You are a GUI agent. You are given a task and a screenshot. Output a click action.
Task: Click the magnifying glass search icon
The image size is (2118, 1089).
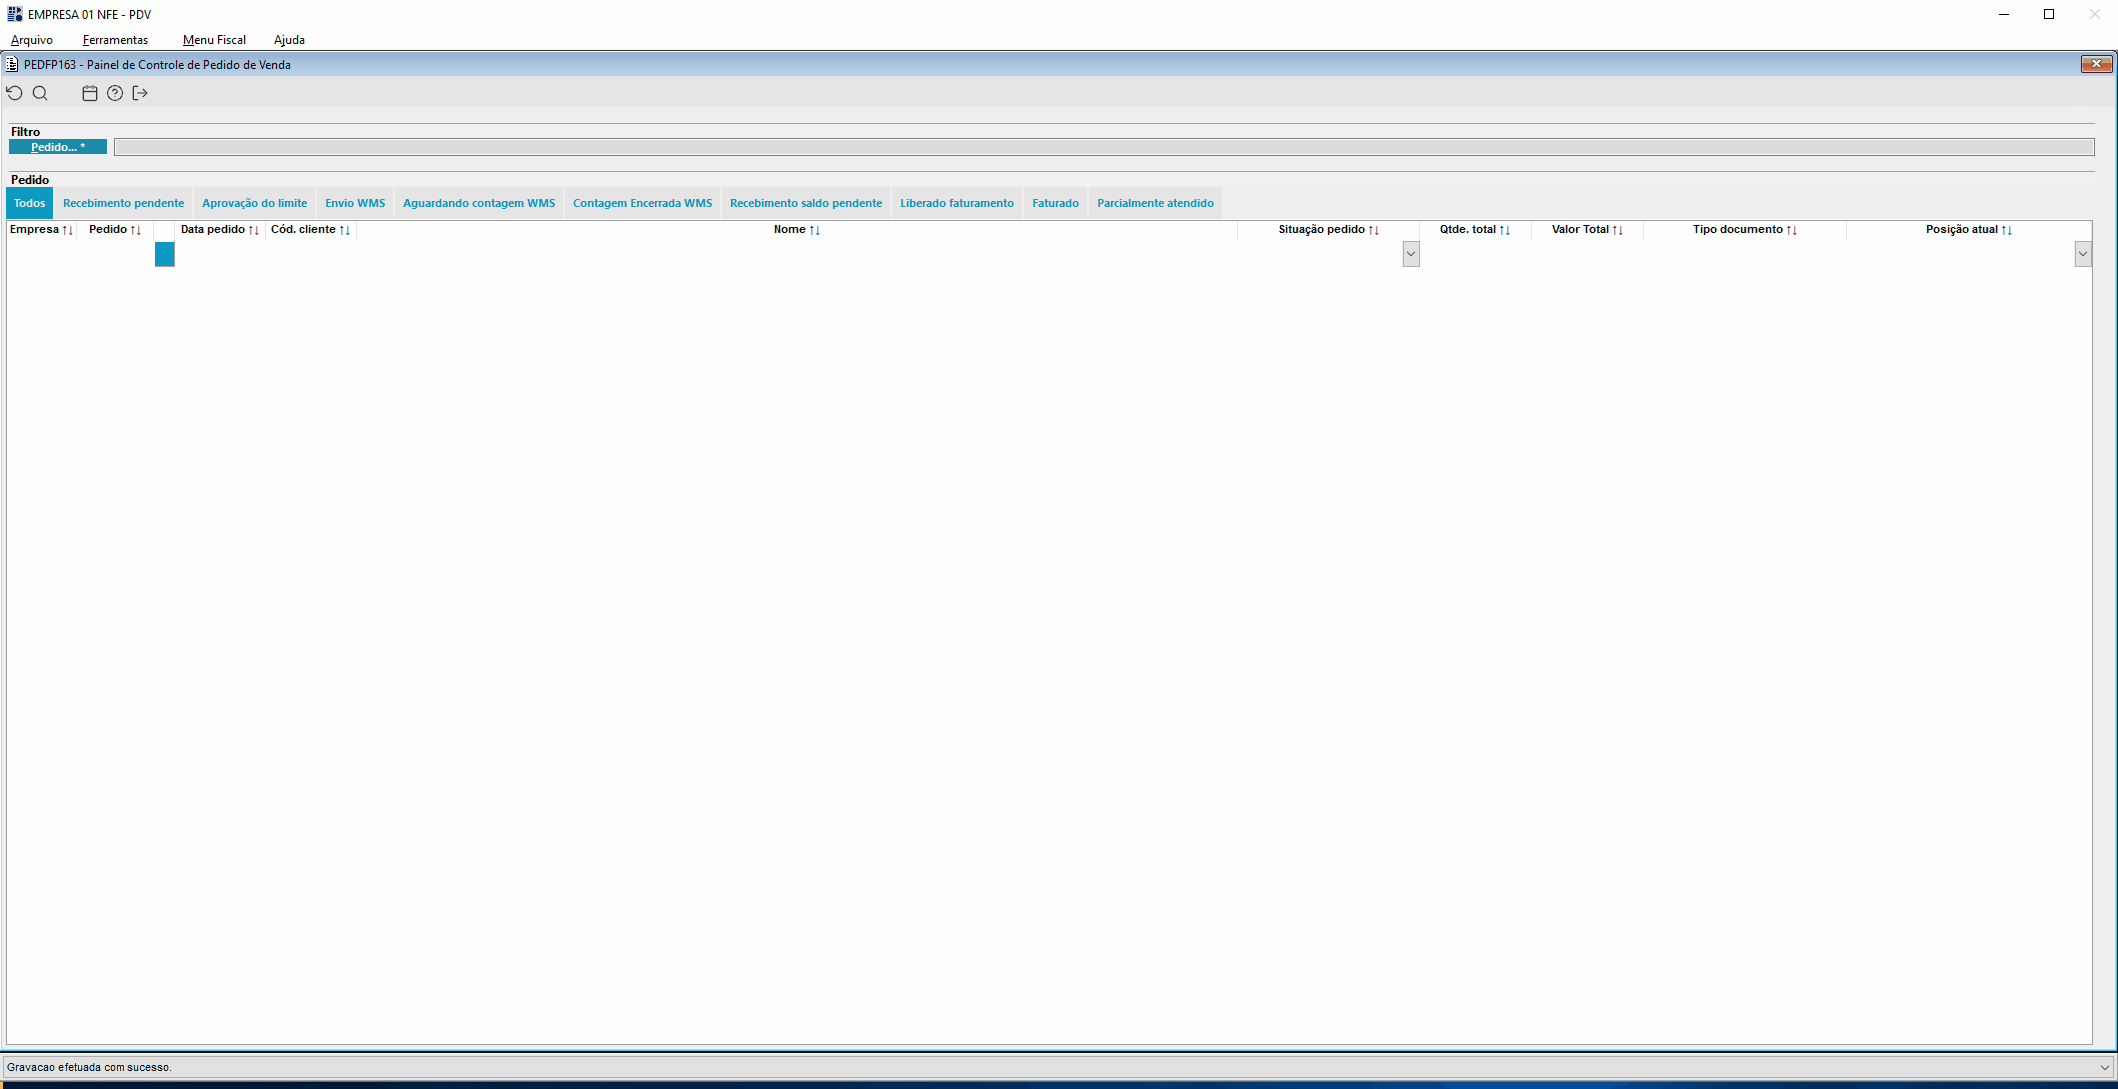coord(40,93)
